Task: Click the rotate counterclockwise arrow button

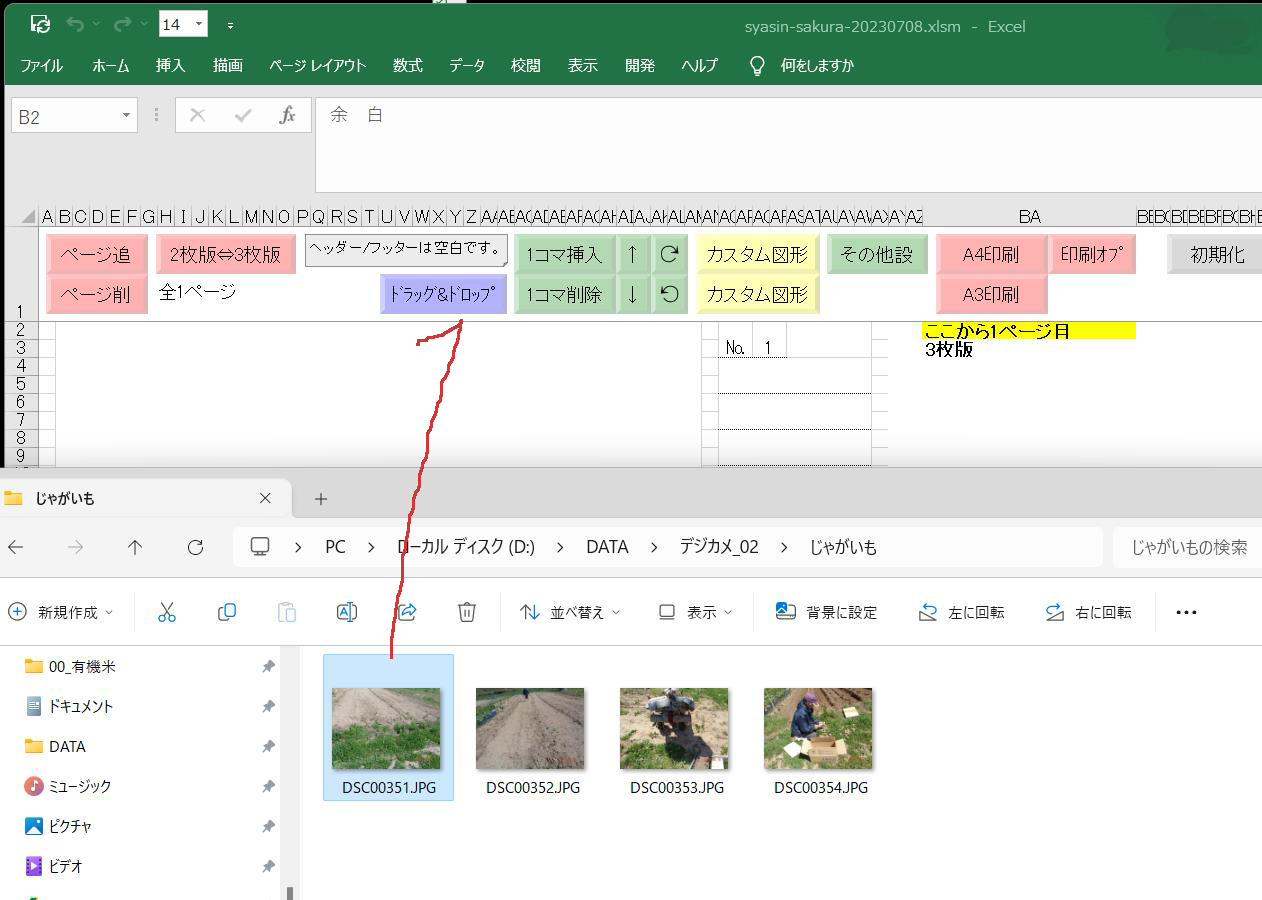Action: pos(670,294)
